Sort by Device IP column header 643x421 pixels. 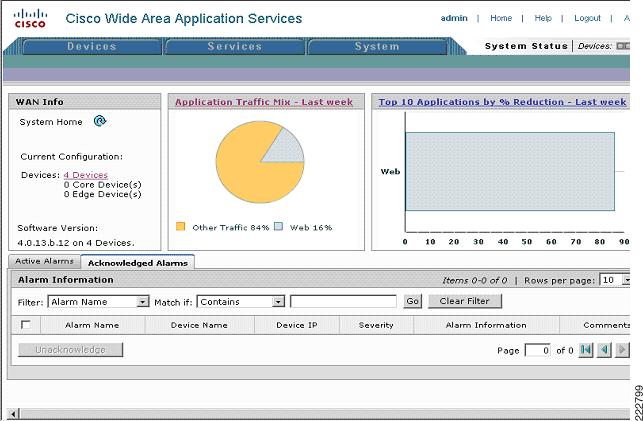coord(296,325)
